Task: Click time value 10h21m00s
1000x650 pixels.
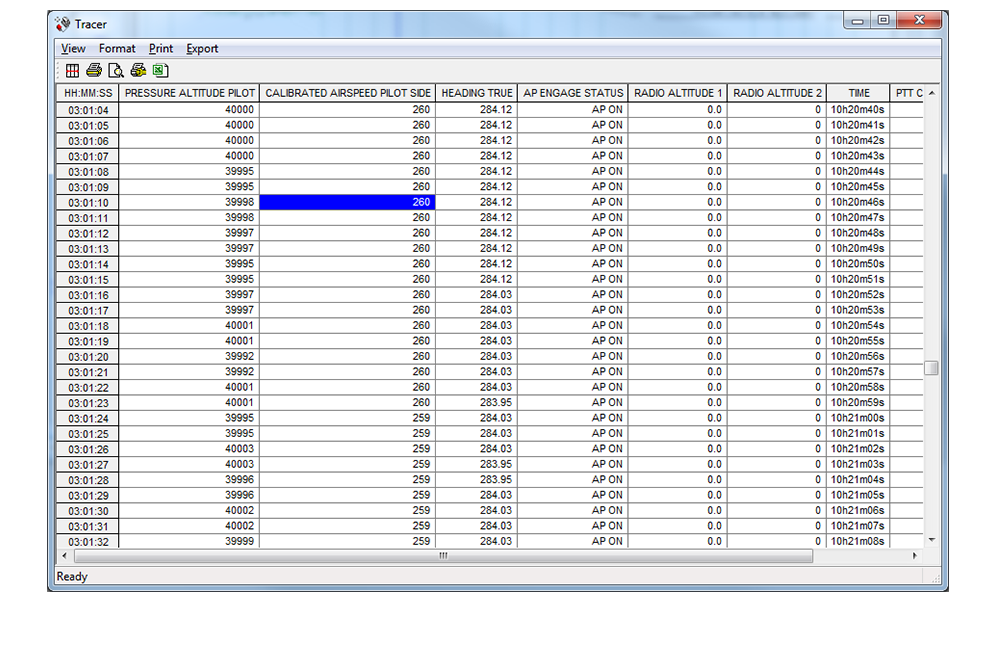Action: [857, 418]
